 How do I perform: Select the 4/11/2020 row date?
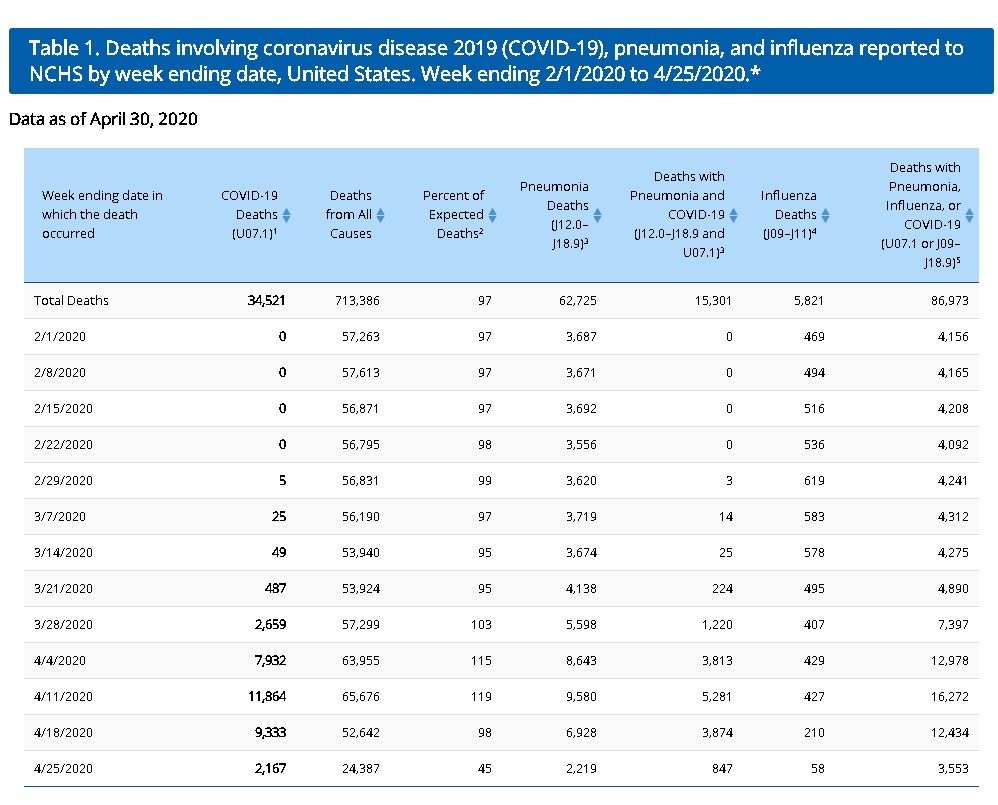(x=63, y=696)
